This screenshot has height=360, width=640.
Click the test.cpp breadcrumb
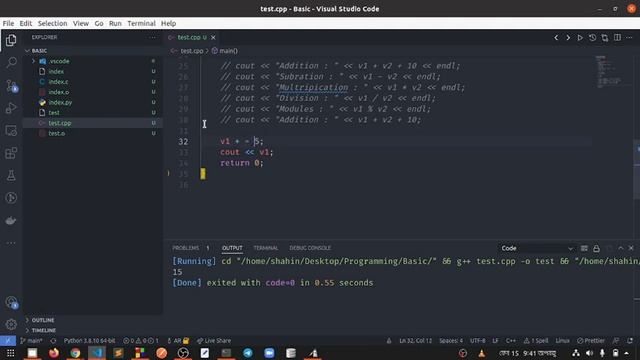(191, 51)
